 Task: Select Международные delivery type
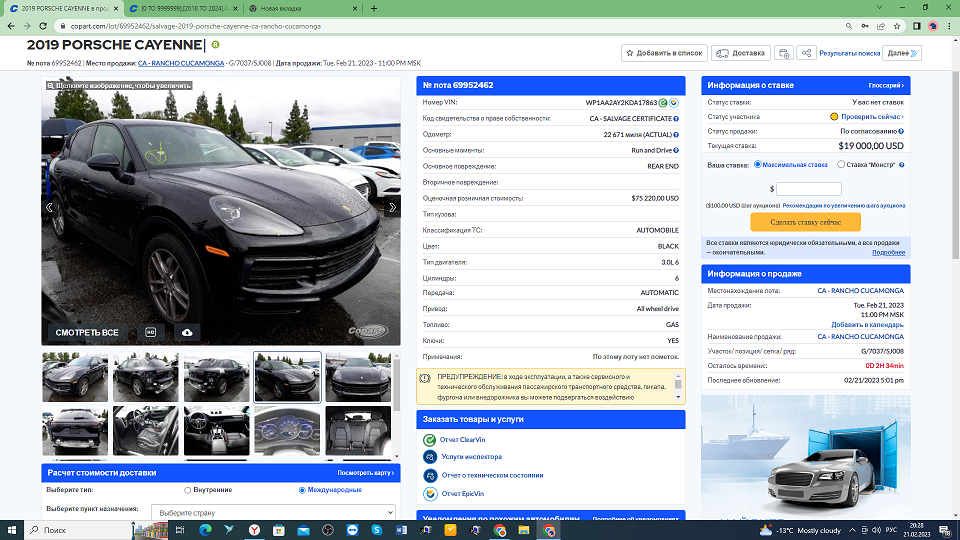302,490
